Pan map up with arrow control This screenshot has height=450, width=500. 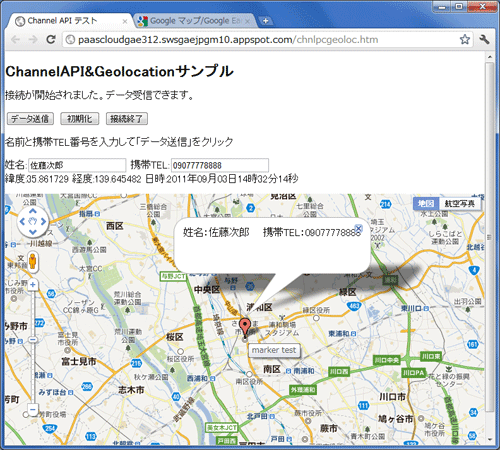pyautogui.click(x=33, y=211)
